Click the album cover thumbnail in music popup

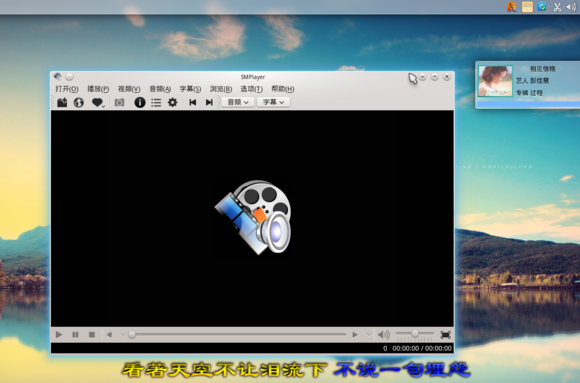coord(495,81)
